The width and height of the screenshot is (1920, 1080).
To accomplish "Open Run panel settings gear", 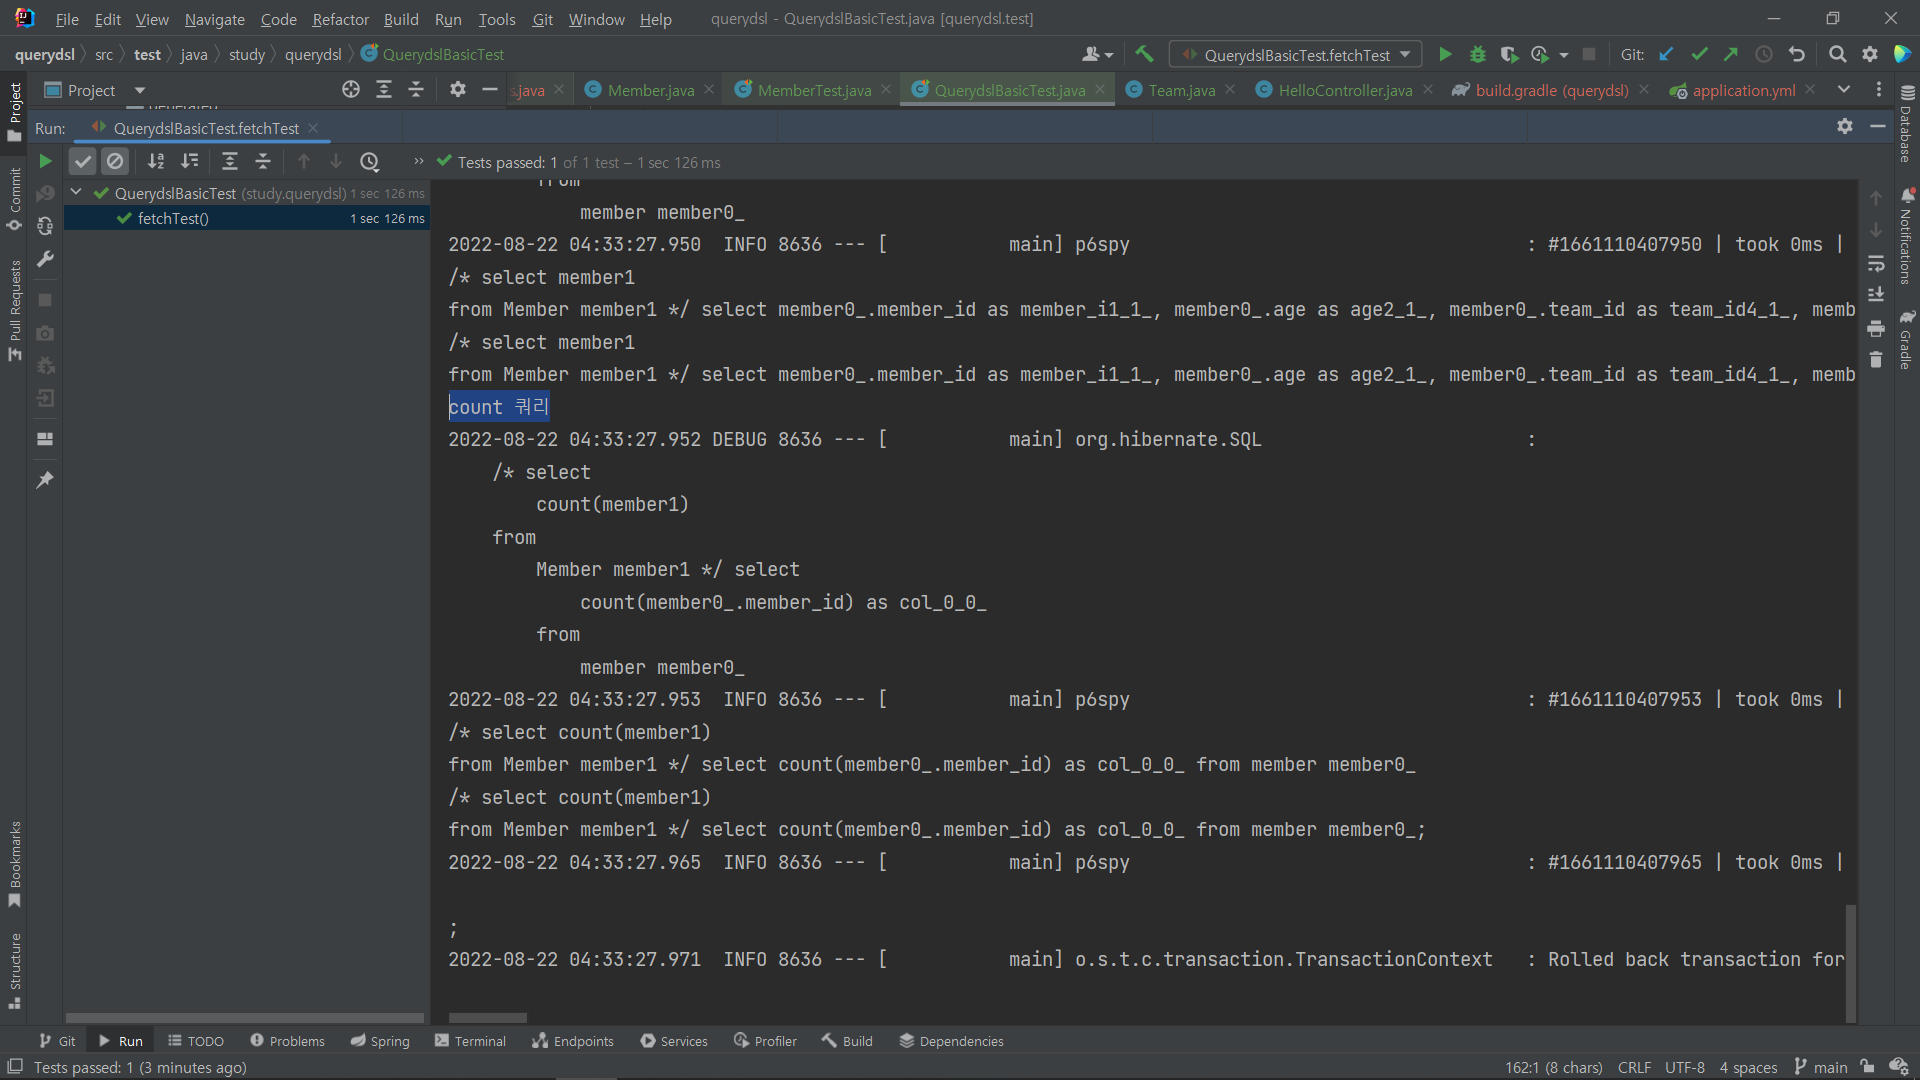I will coord(1845,126).
